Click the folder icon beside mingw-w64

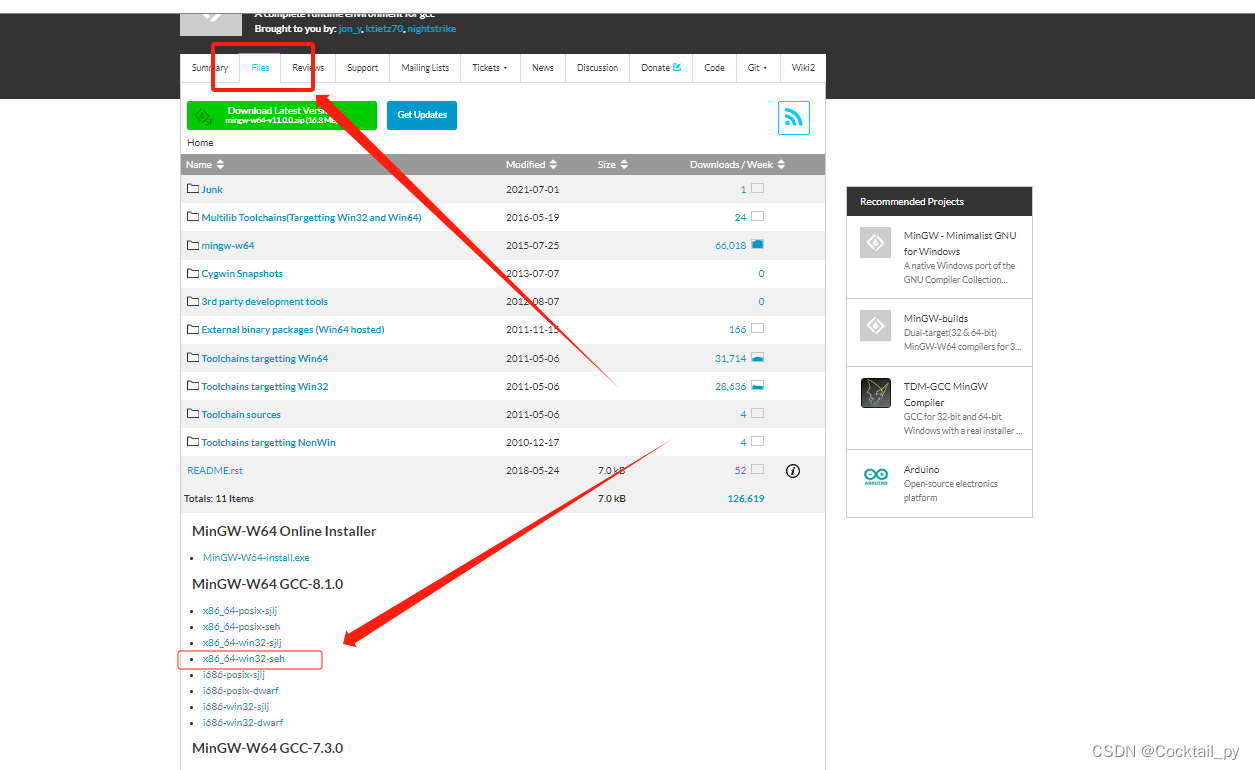(x=193, y=244)
